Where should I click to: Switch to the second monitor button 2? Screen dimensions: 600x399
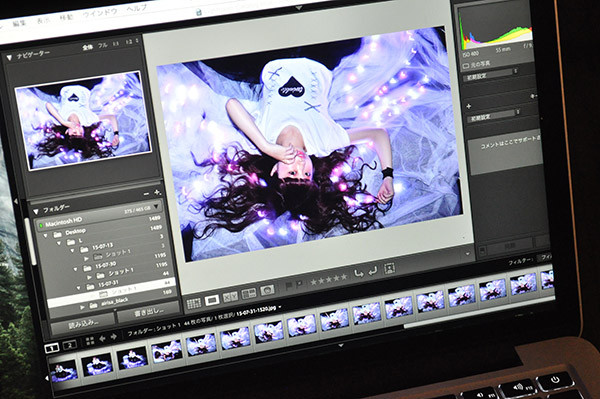[x=69, y=345]
